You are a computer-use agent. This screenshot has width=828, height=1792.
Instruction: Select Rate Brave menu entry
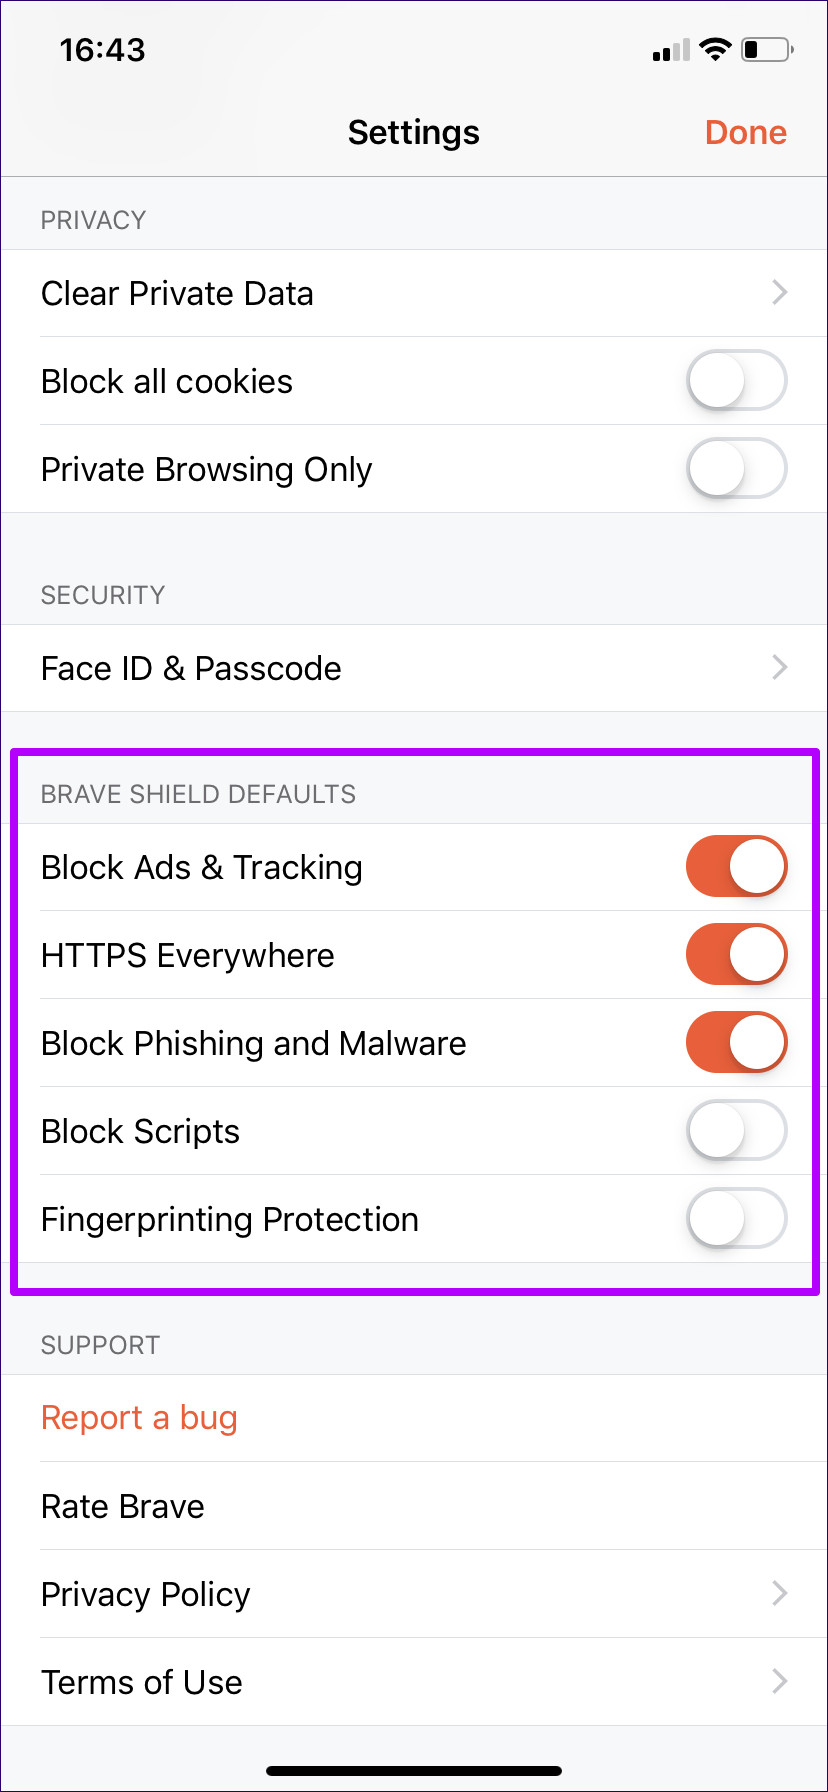tap(123, 1506)
